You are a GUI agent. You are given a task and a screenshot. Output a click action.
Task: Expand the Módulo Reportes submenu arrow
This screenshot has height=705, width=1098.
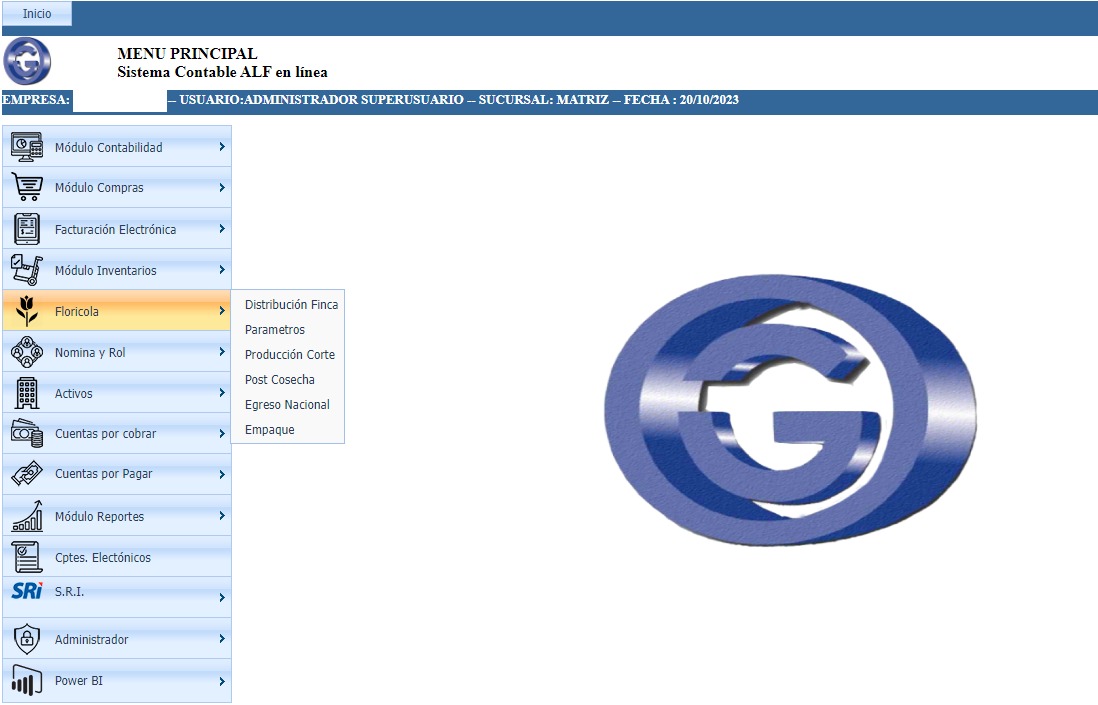(221, 516)
